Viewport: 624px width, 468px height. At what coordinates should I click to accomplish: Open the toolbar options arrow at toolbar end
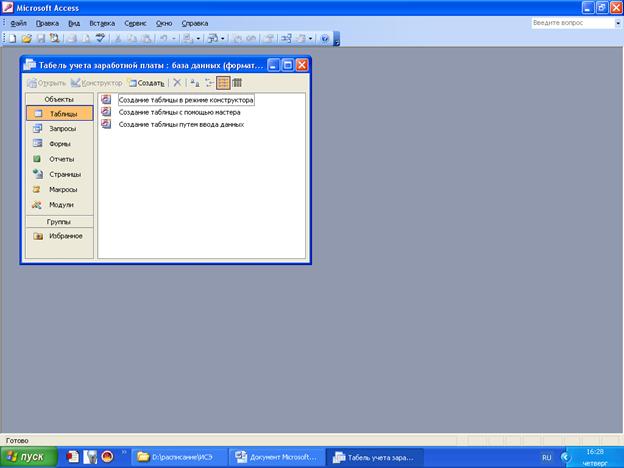(337, 39)
